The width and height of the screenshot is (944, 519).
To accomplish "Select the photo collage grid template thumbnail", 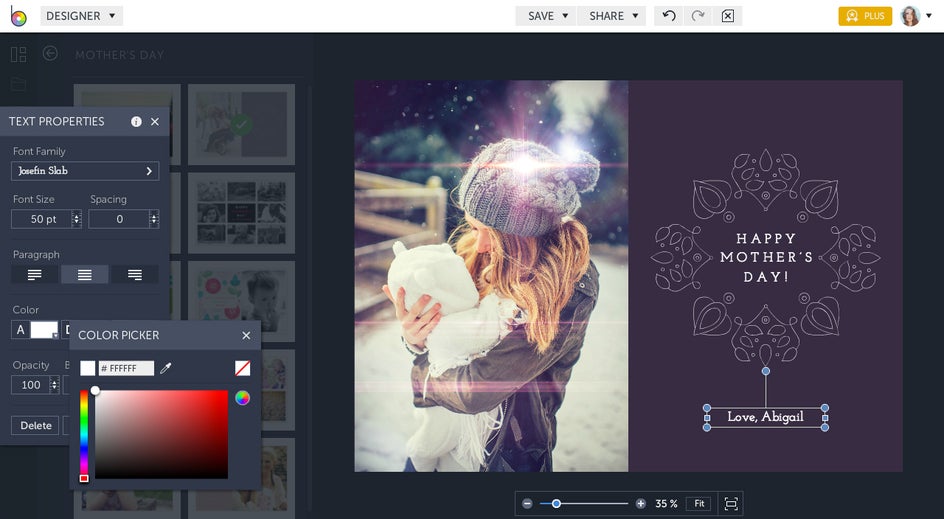I will tap(241, 213).
